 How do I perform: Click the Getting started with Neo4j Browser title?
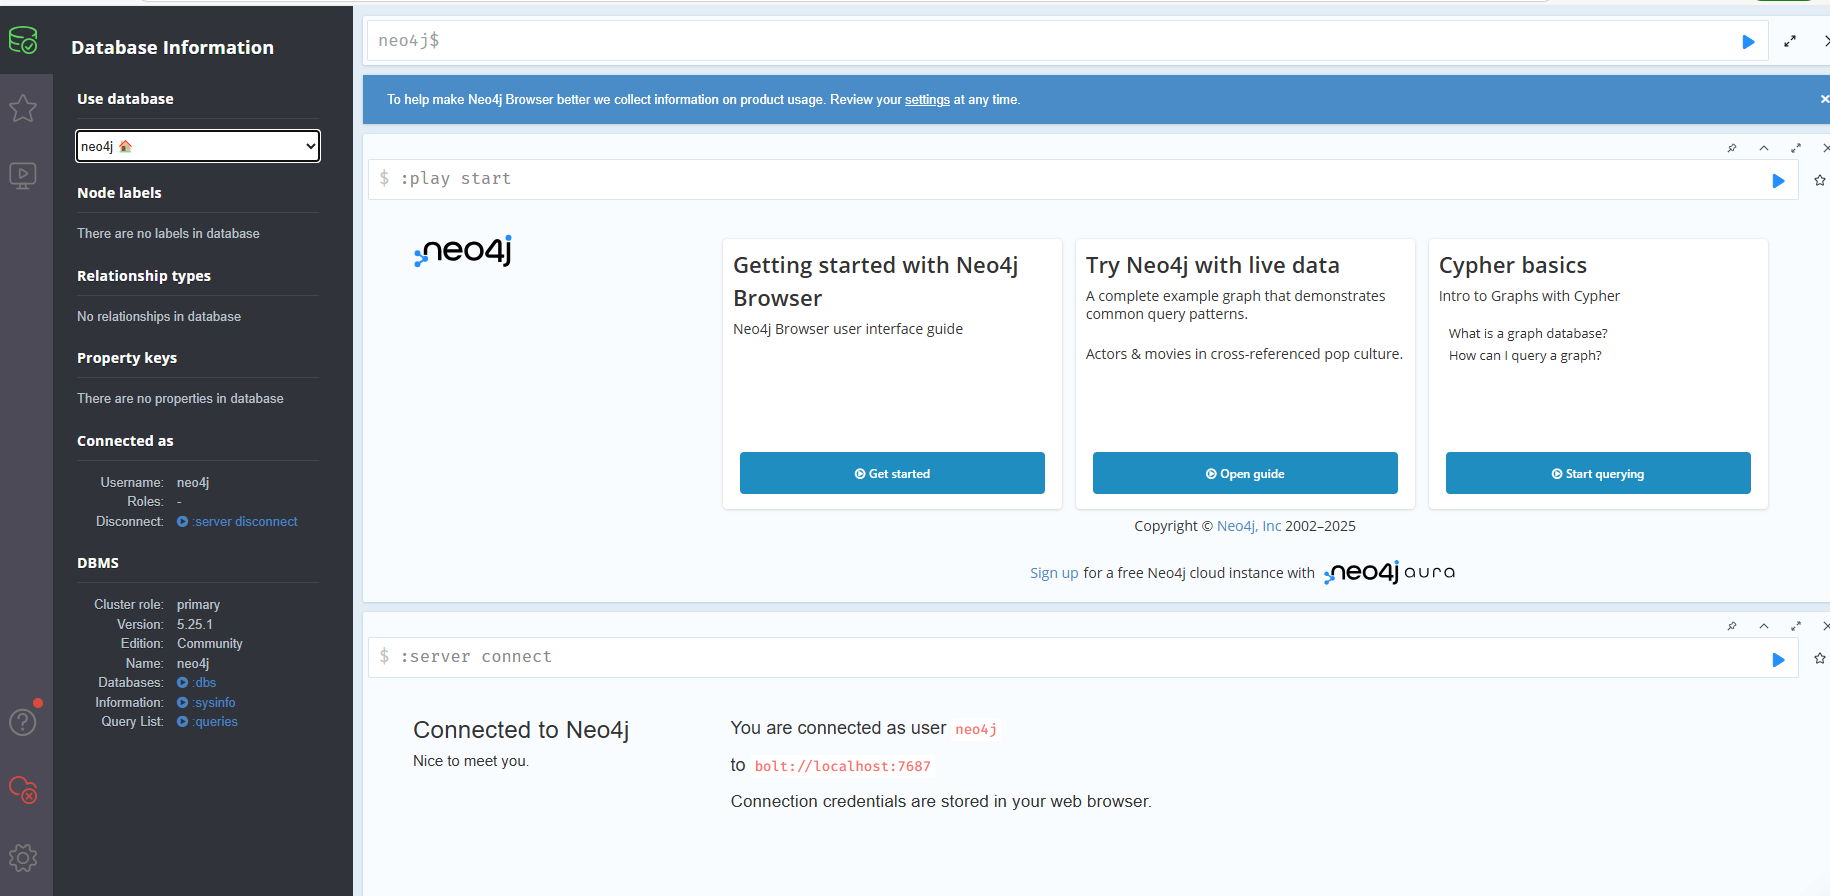click(876, 282)
